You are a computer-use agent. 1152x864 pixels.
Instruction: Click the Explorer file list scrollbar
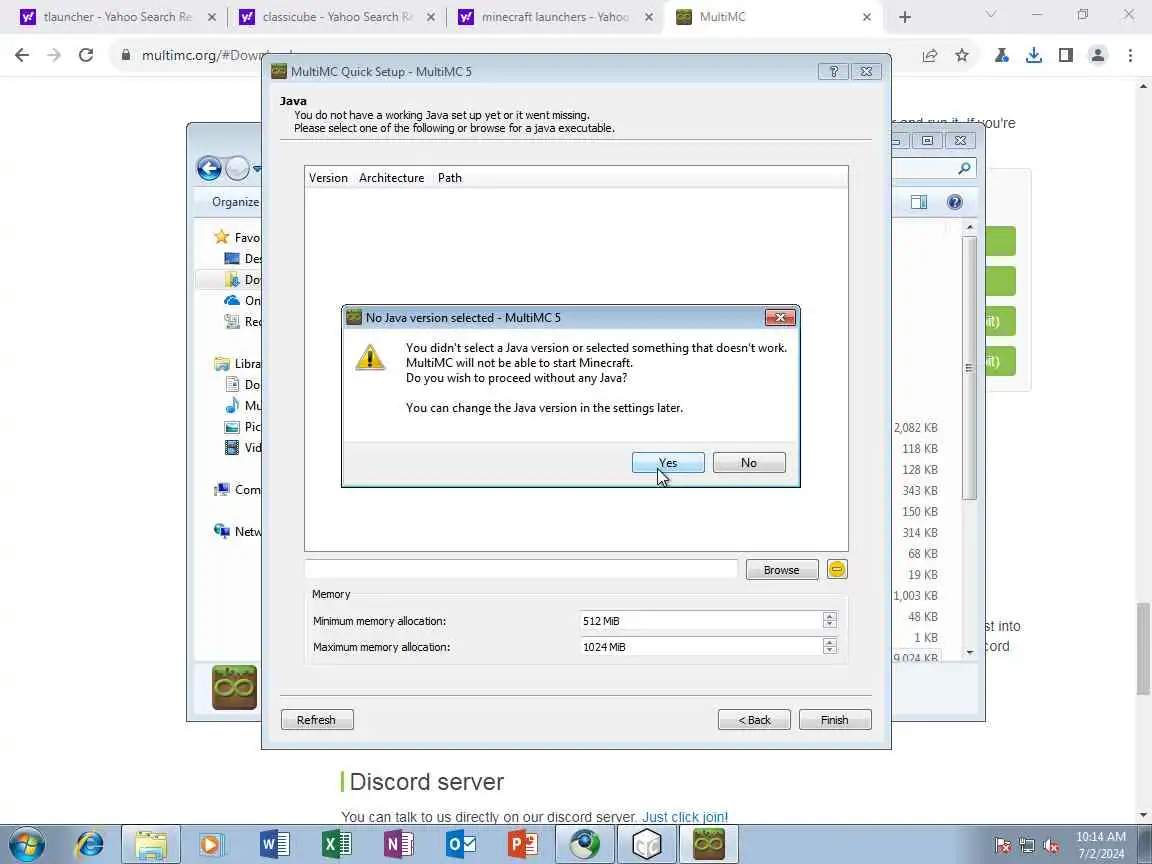(970, 367)
